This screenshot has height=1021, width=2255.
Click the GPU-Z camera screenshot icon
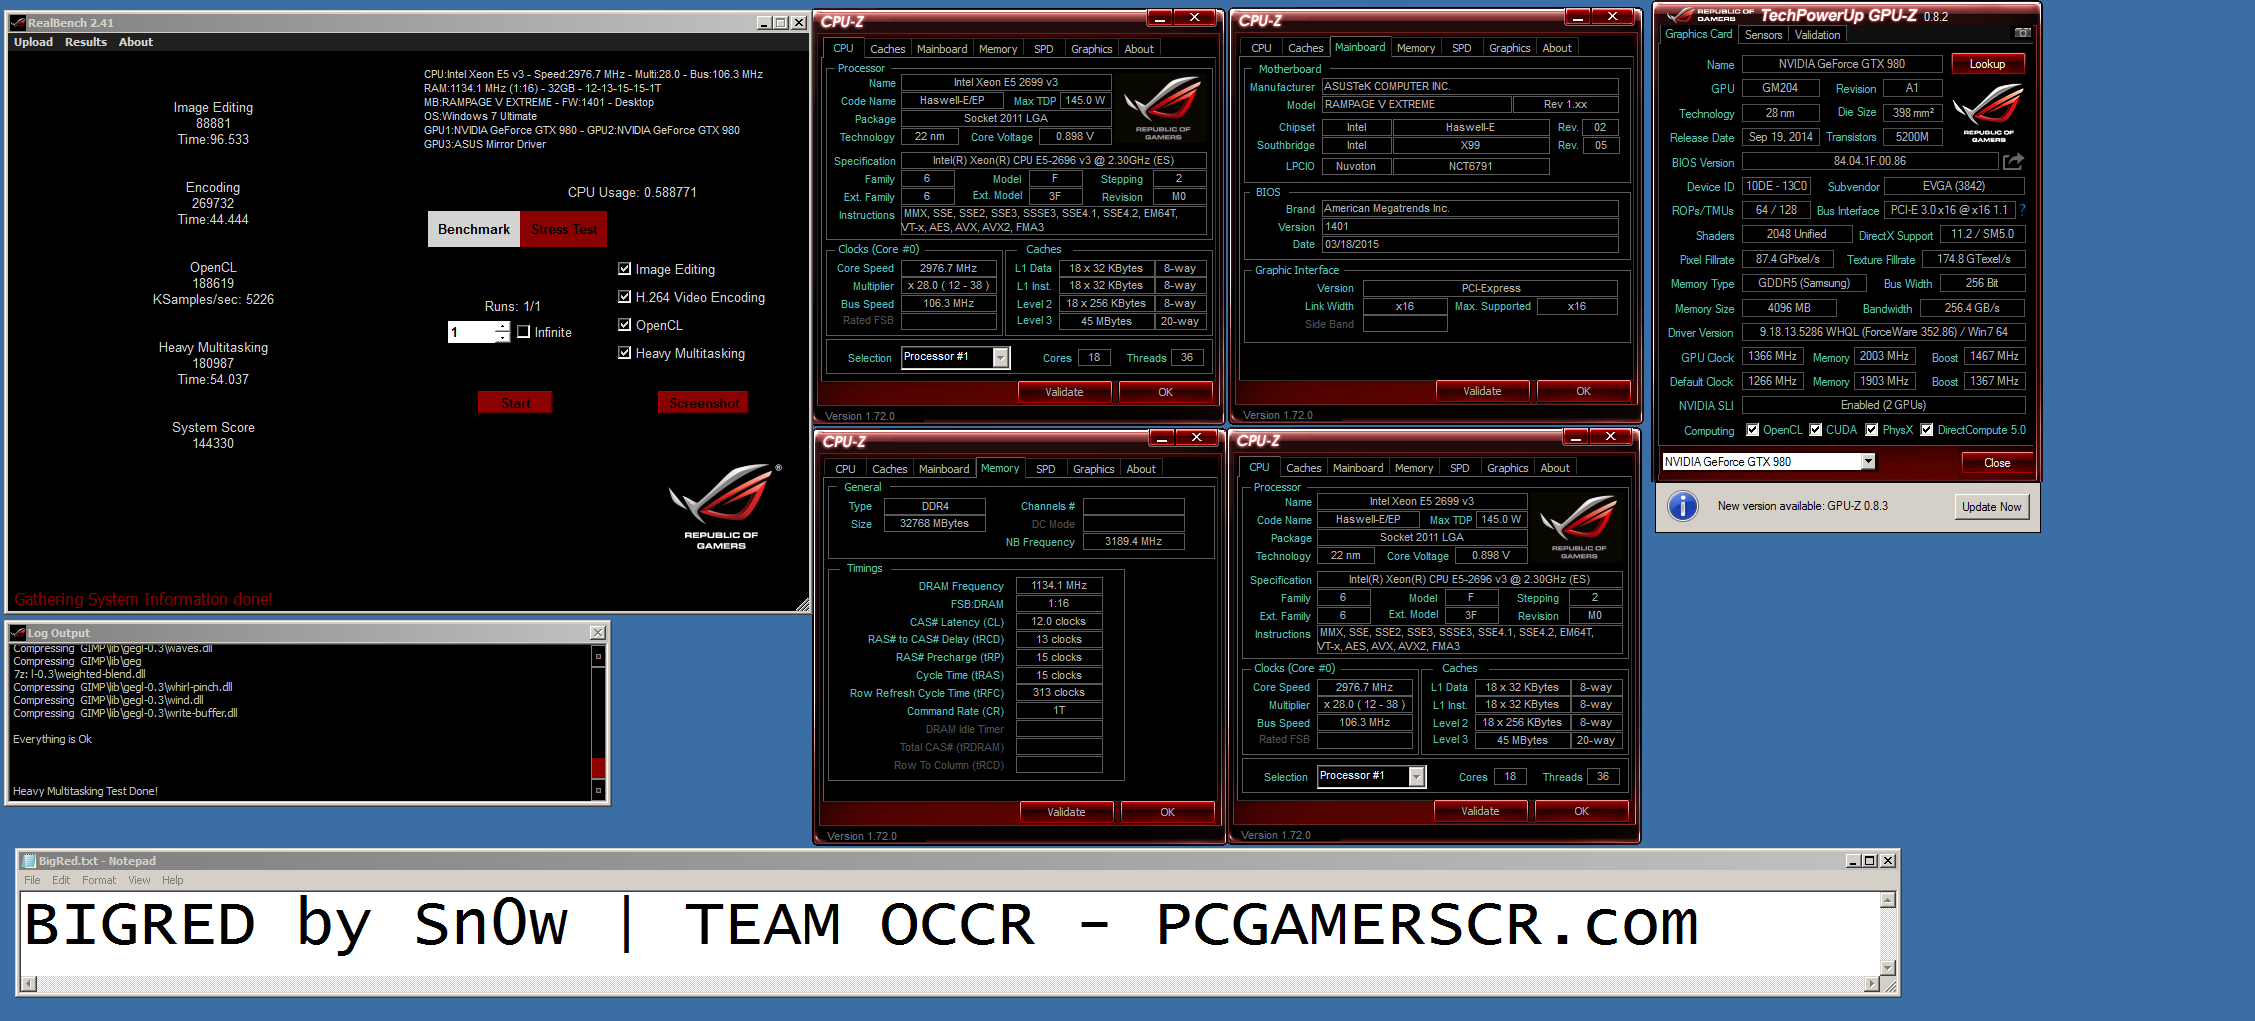pos(2022,33)
